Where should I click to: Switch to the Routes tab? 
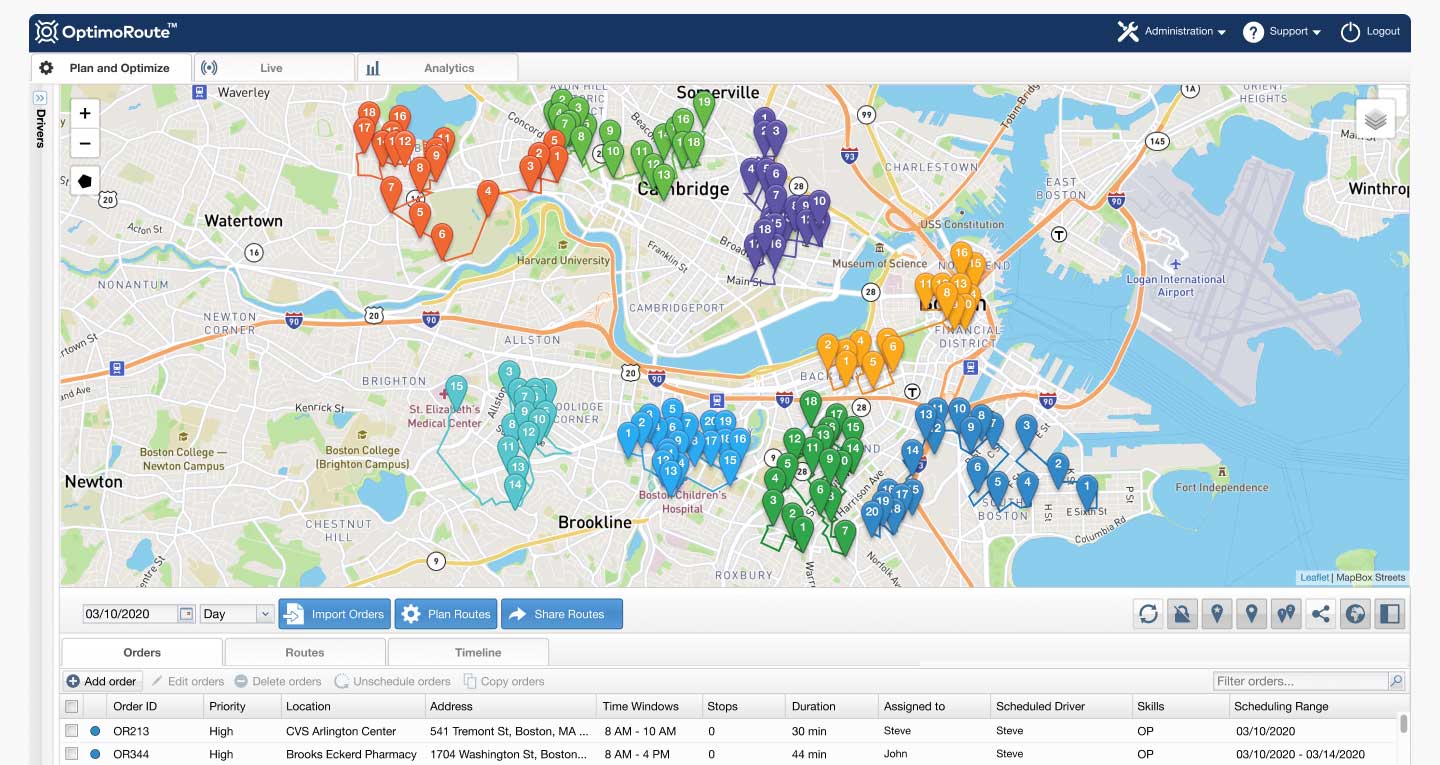[x=304, y=652]
